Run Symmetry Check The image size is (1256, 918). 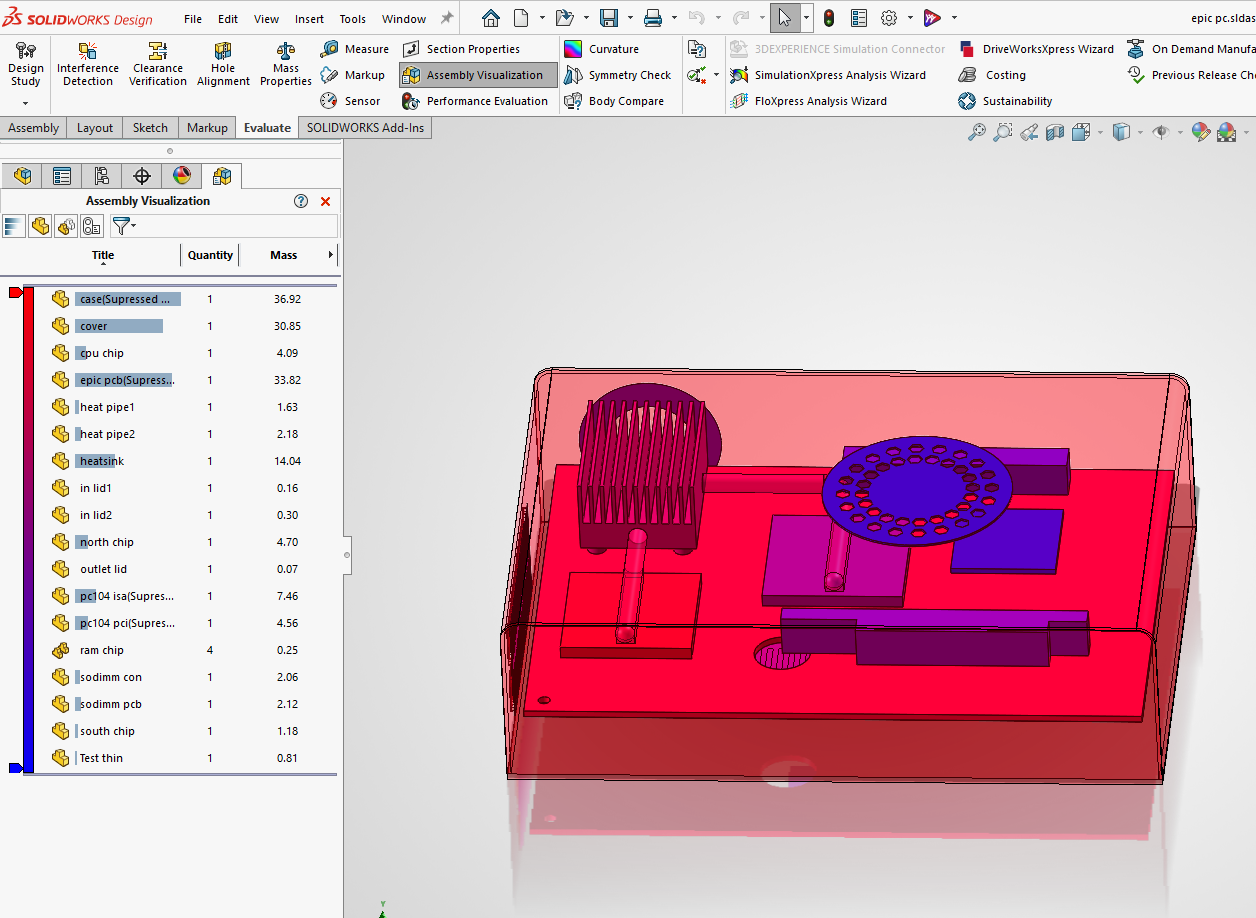point(618,75)
